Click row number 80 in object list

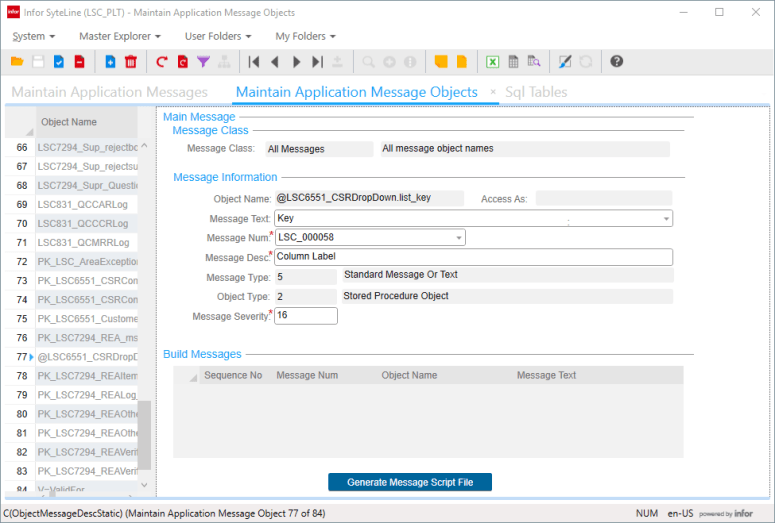21,414
